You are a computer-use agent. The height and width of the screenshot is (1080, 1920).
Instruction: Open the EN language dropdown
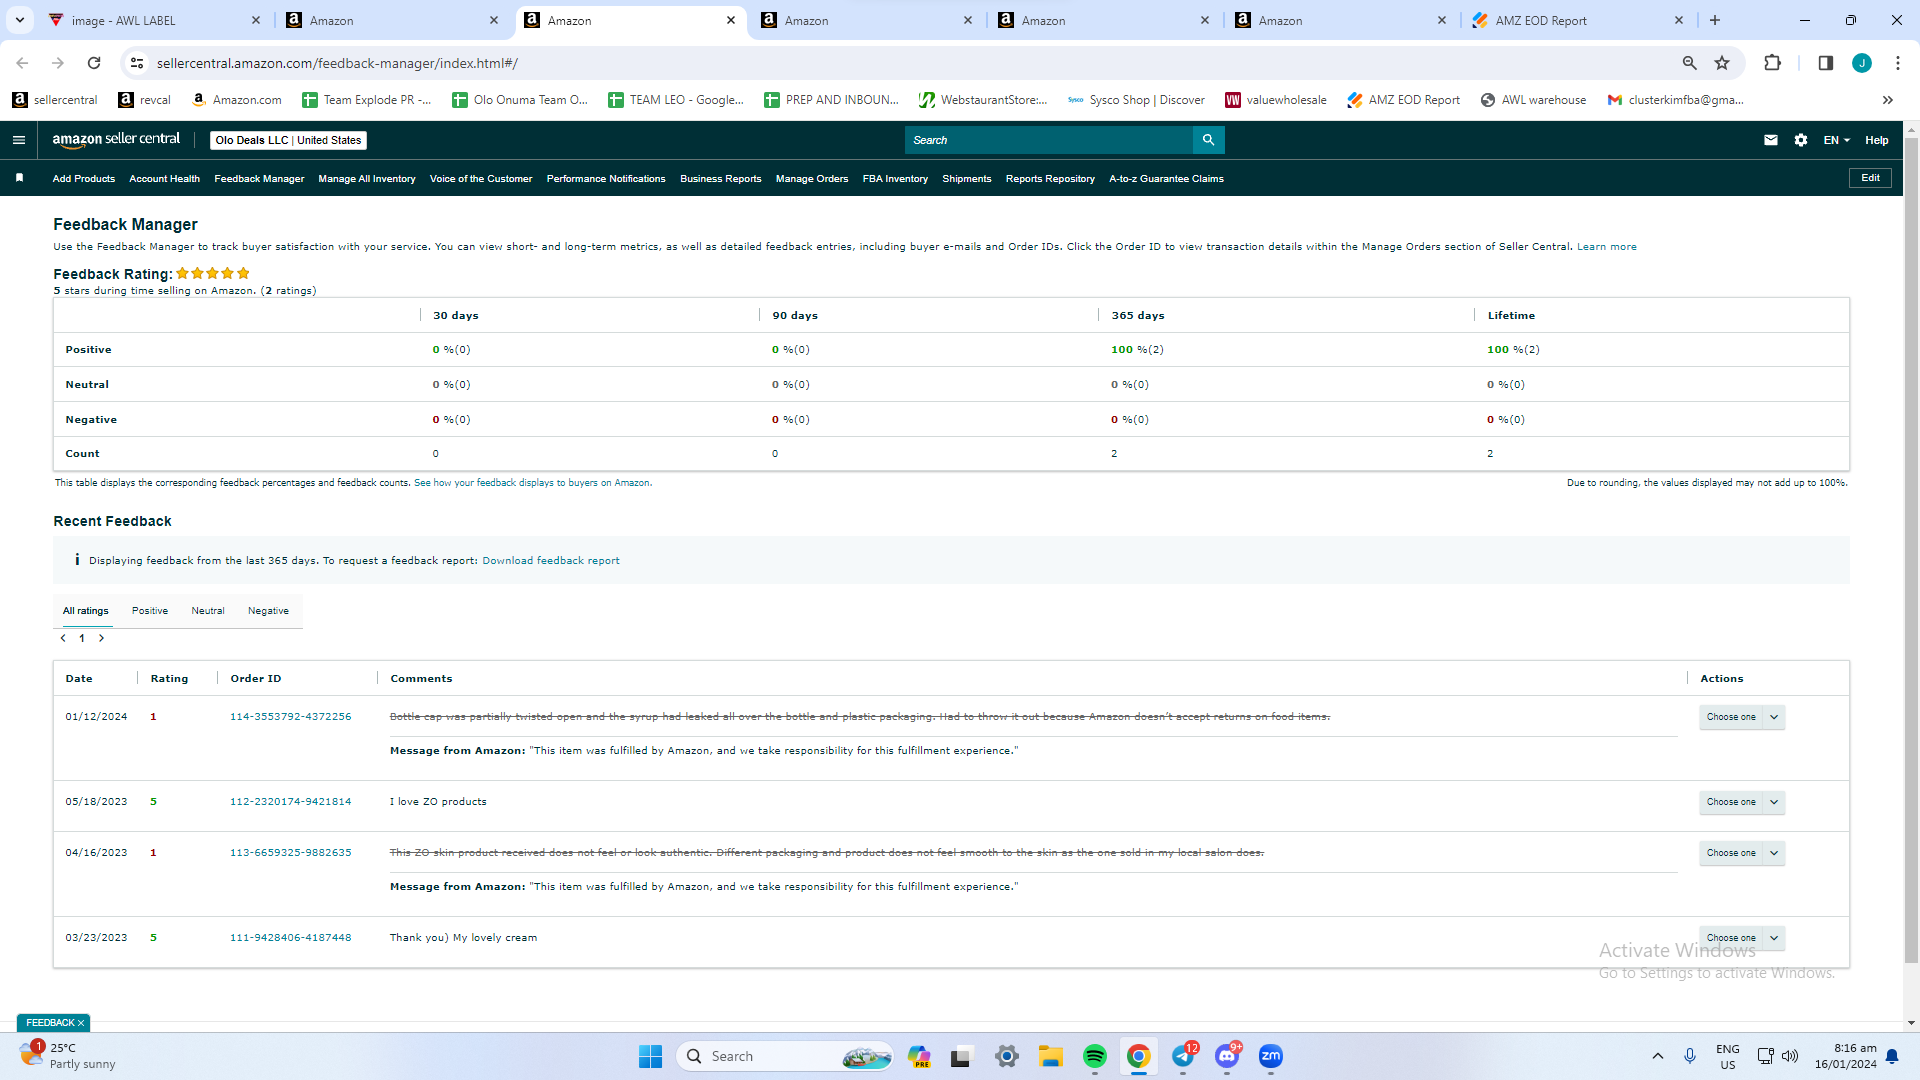tap(1836, 140)
